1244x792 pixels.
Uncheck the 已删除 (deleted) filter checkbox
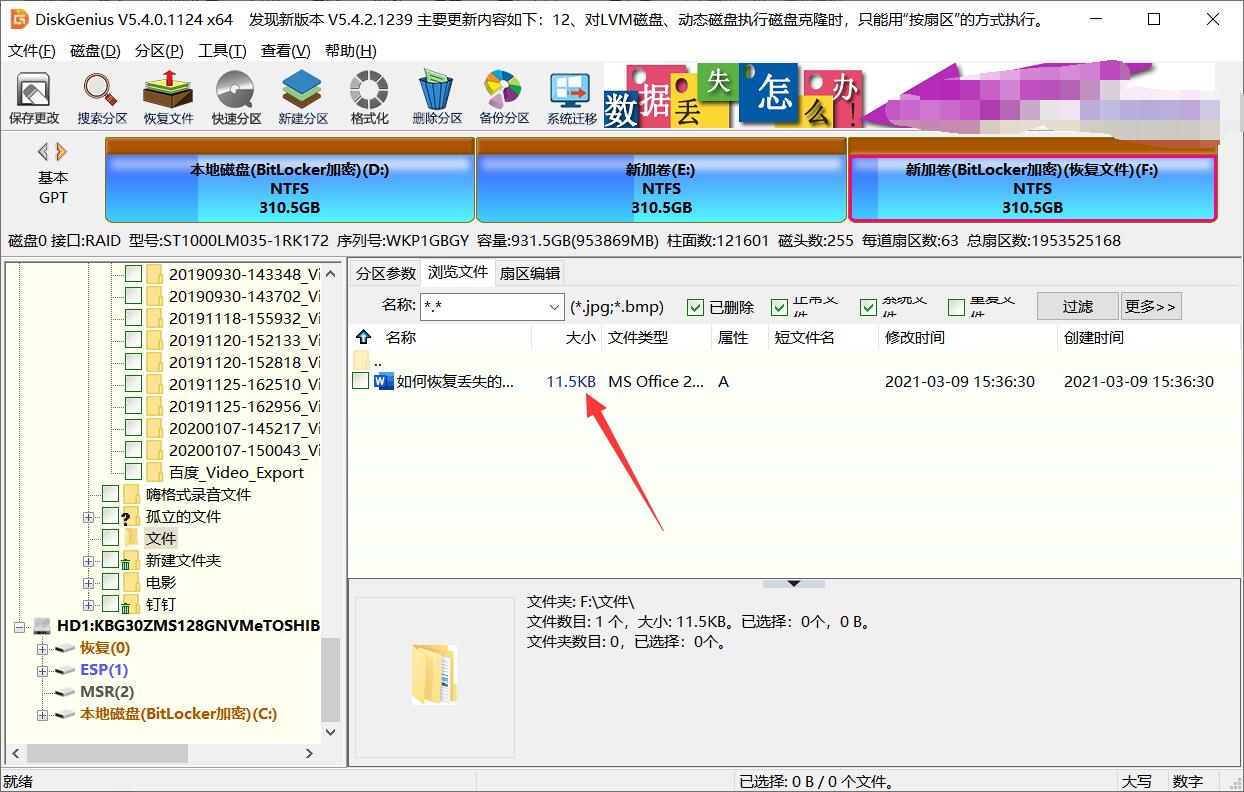click(695, 307)
